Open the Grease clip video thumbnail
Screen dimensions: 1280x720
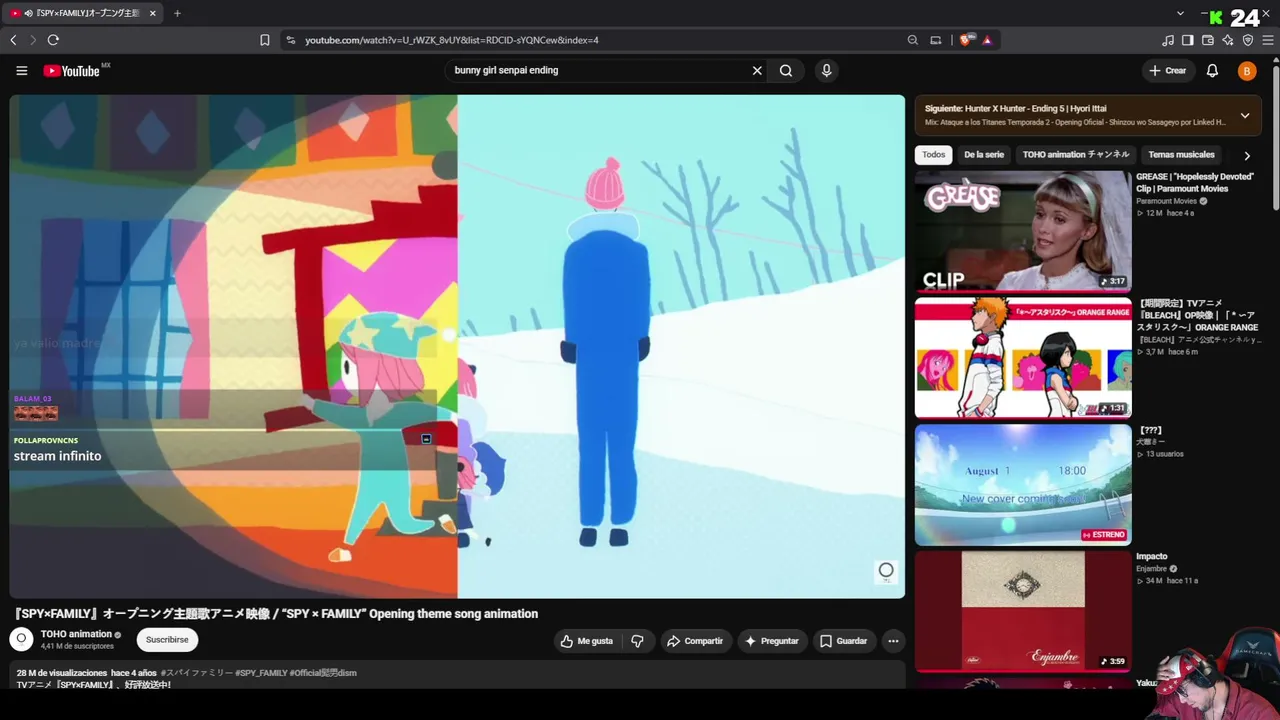[x=1023, y=231]
